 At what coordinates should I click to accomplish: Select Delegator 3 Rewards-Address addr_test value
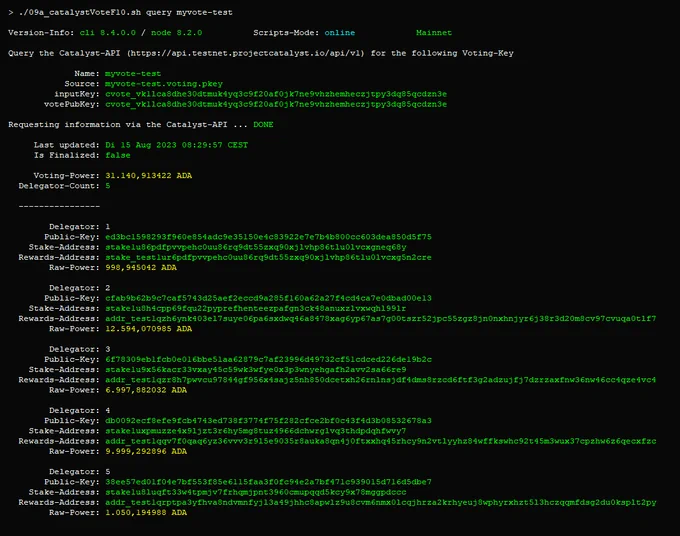pos(381,380)
